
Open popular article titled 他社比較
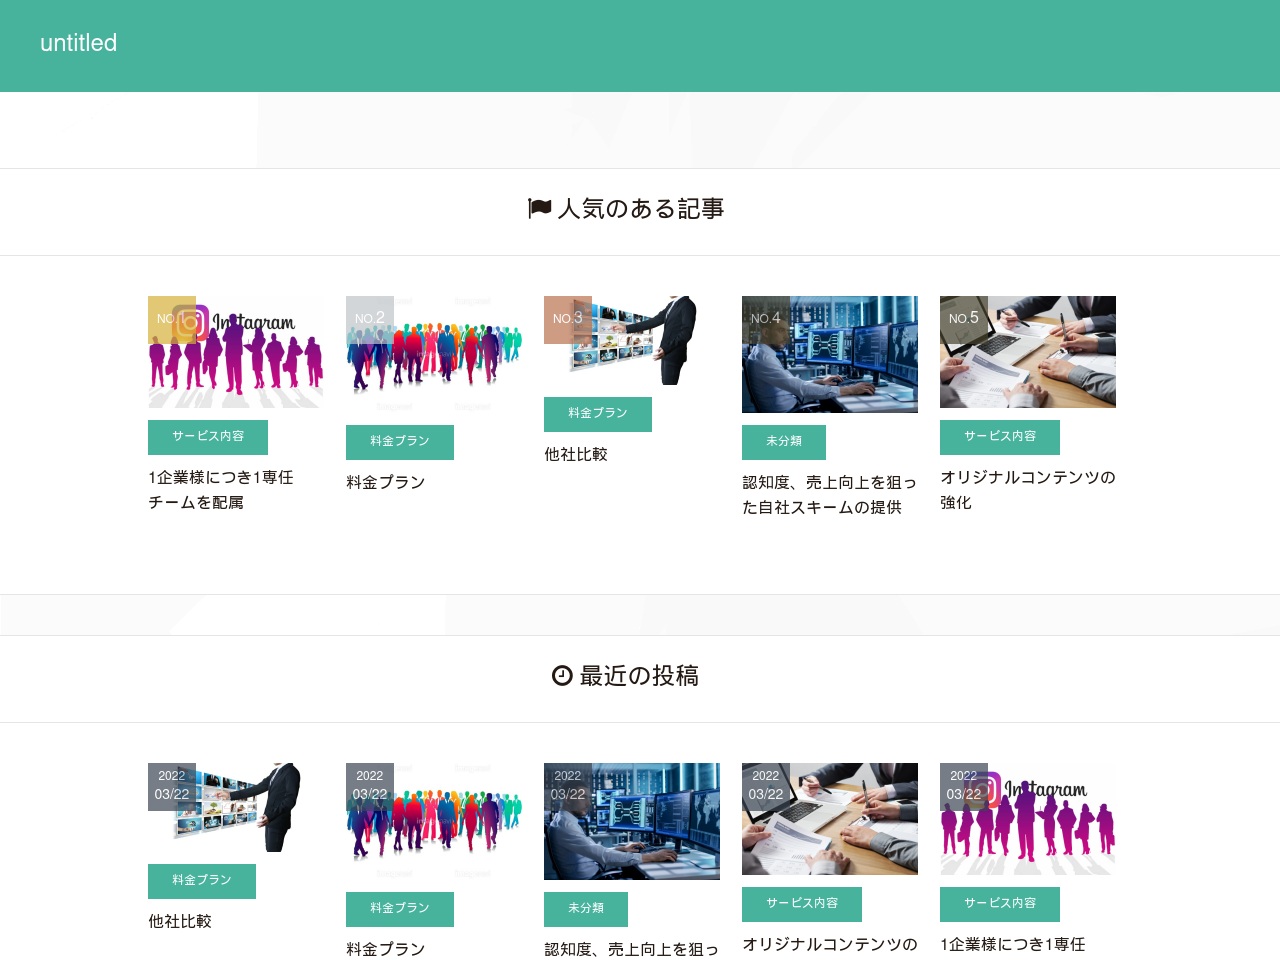(x=576, y=454)
